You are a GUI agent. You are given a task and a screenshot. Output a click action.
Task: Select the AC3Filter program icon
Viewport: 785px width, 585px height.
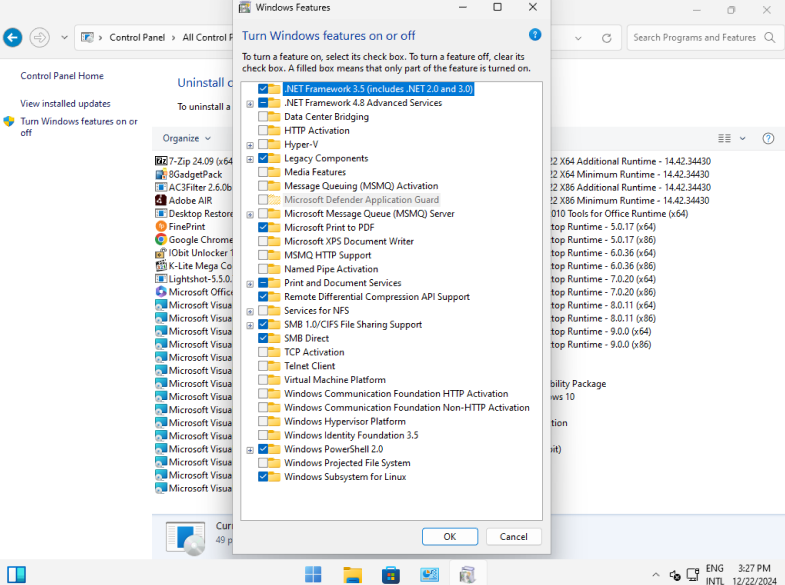(x=161, y=187)
